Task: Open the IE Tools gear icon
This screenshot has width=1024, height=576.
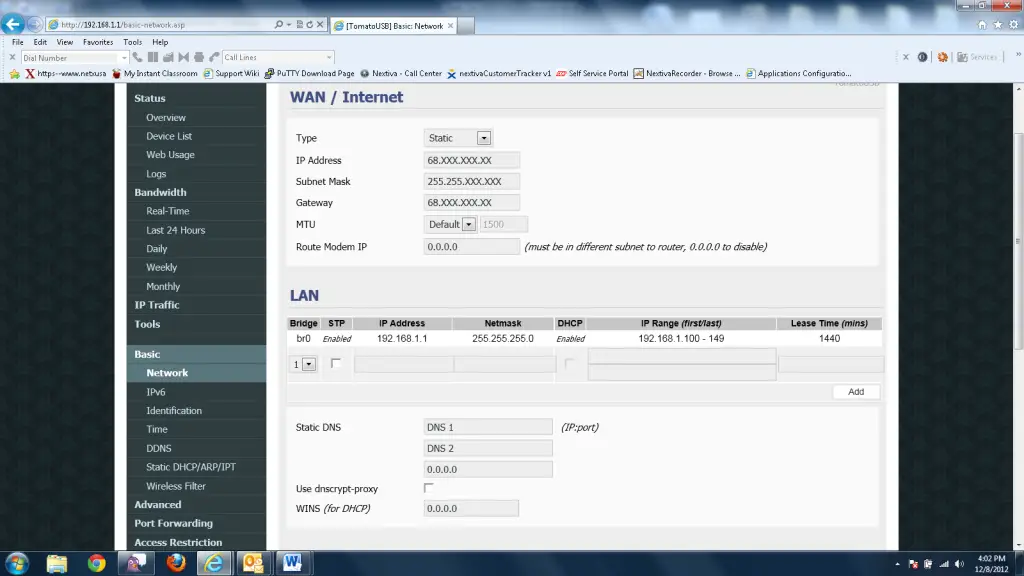Action: (x=1014, y=25)
